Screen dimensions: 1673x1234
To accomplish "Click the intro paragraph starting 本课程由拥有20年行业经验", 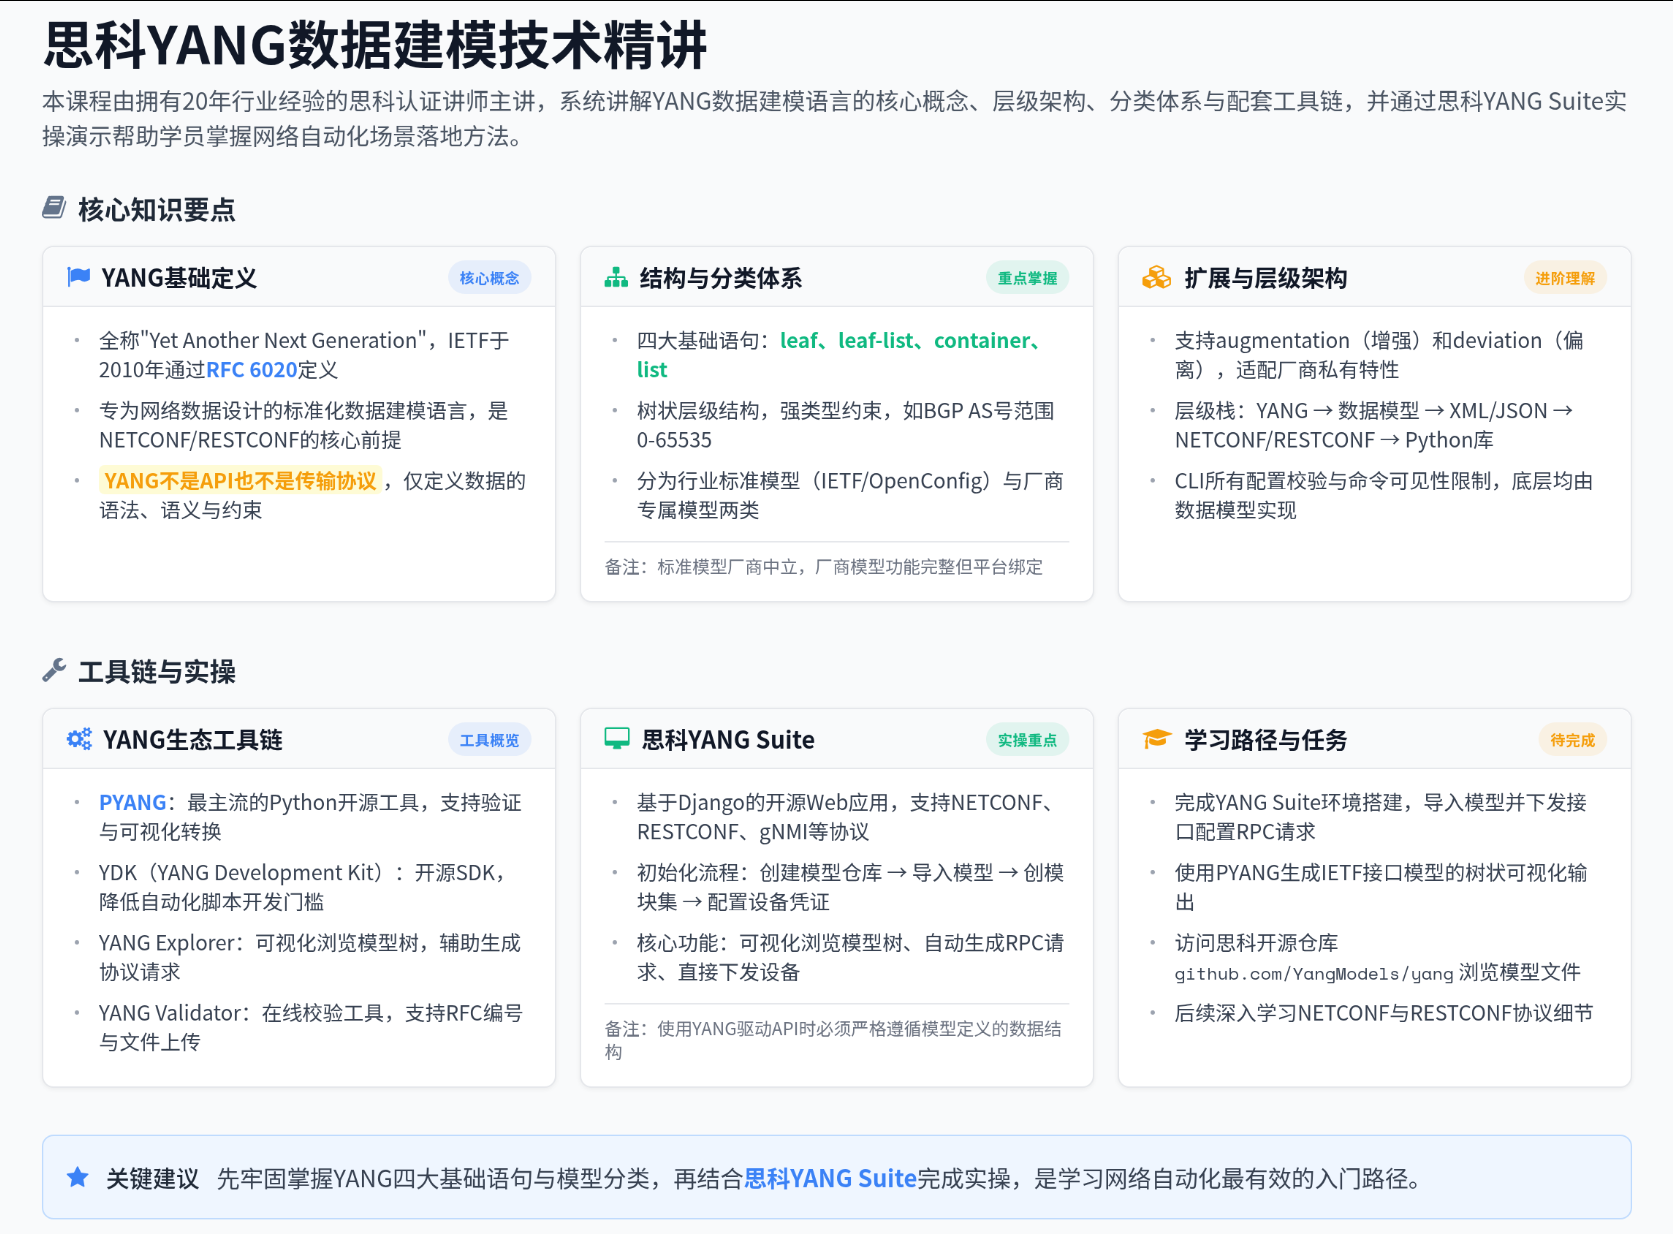I will click(x=835, y=118).
